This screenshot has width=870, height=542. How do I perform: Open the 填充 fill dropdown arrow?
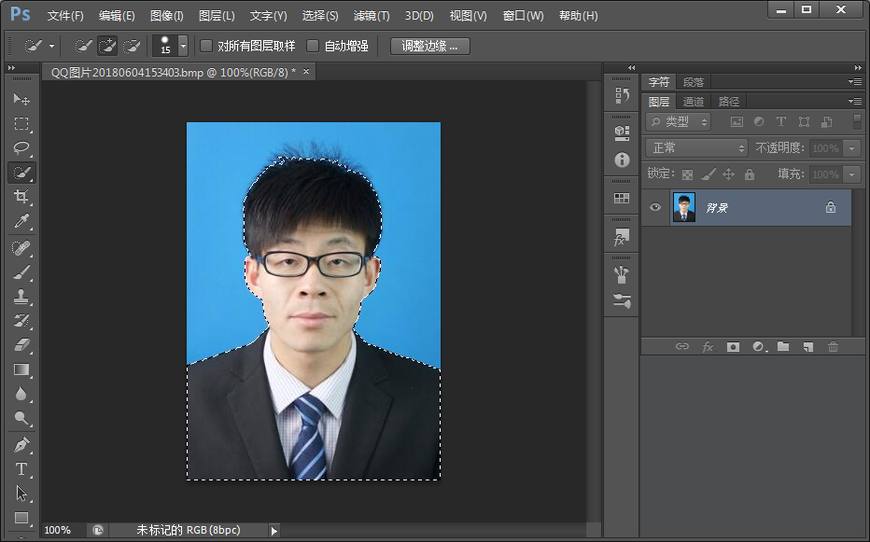coord(852,174)
